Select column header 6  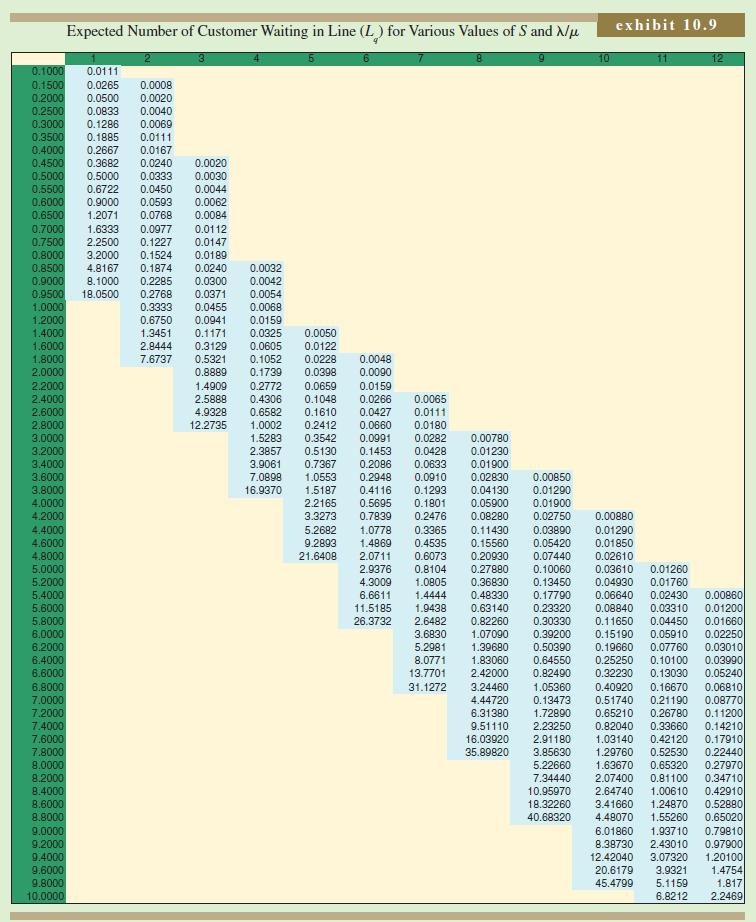click(x=366, y=58)
